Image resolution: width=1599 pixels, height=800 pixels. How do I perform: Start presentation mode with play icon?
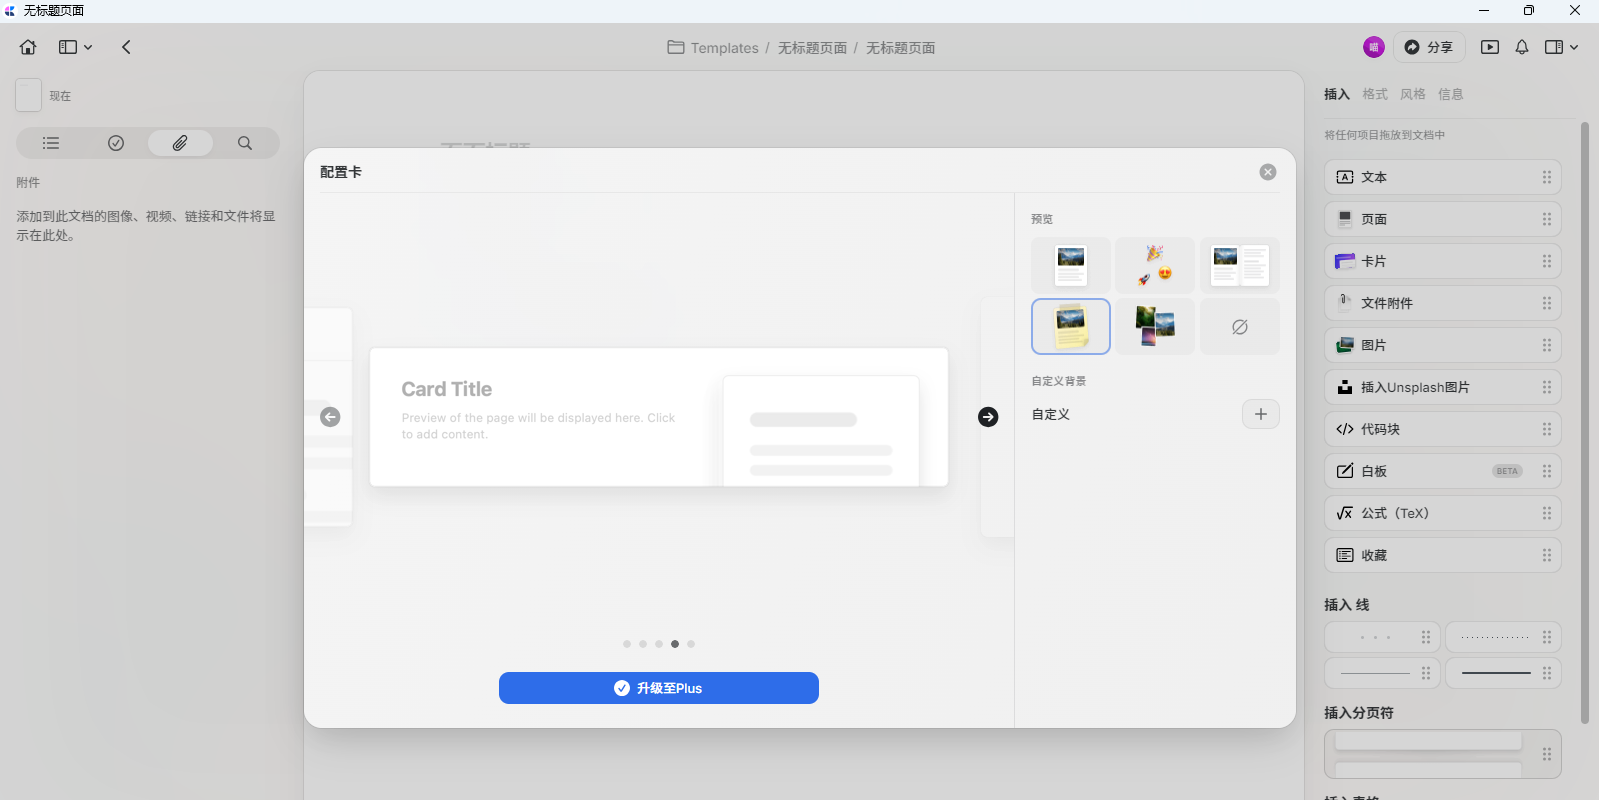1489,47
